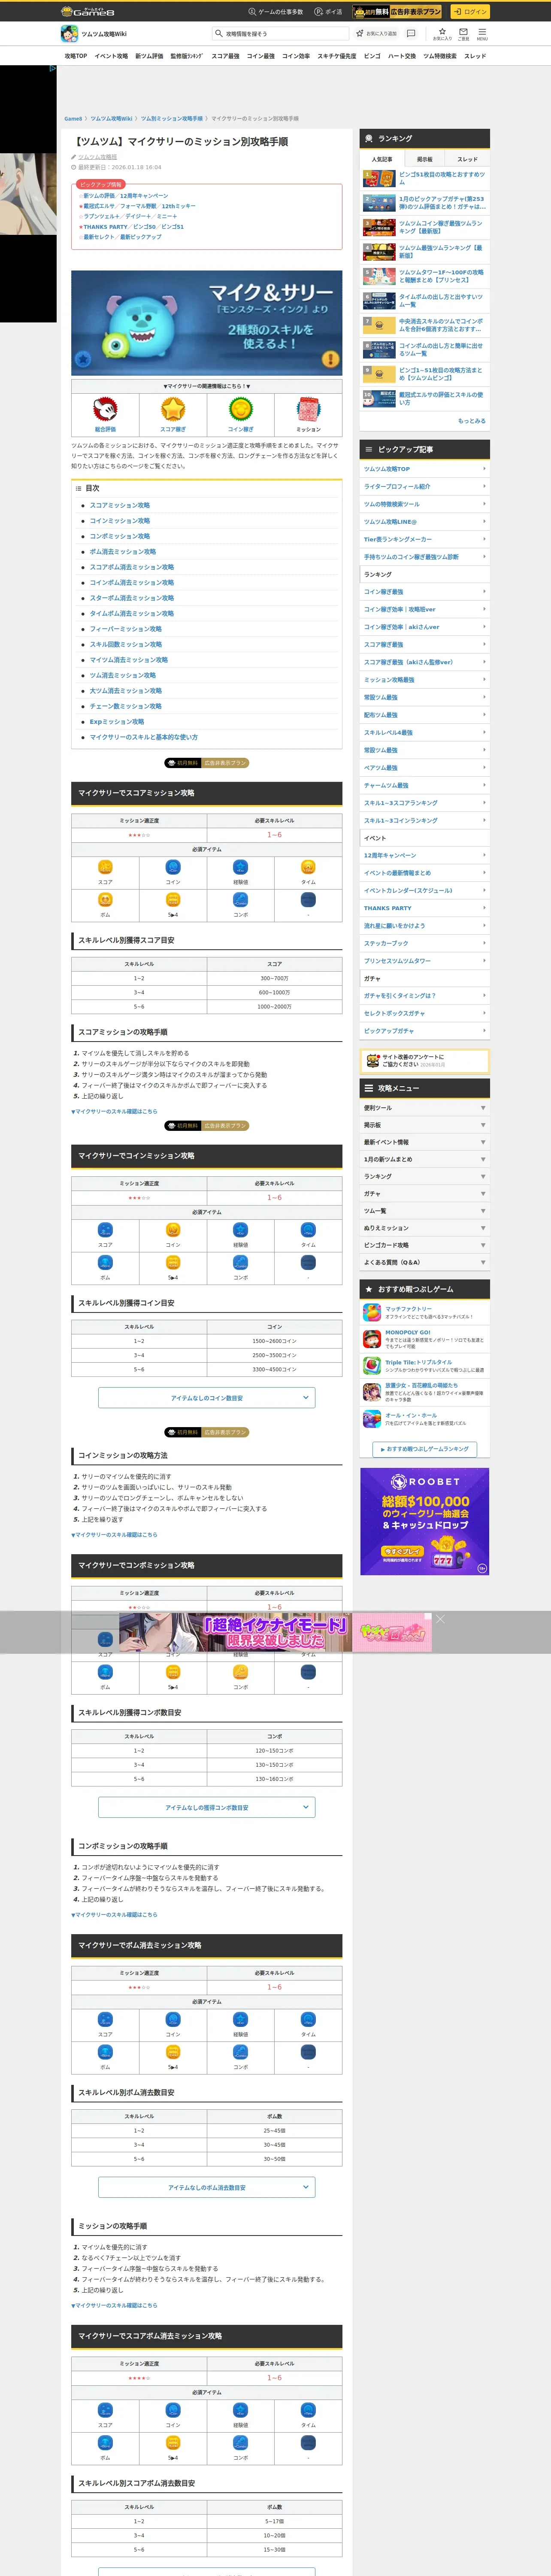Image resolution: width=551 pixels, height=2576 pixels.
Task: Expand よくある質問 (Q&A) section
Action: click(425, 1262)
